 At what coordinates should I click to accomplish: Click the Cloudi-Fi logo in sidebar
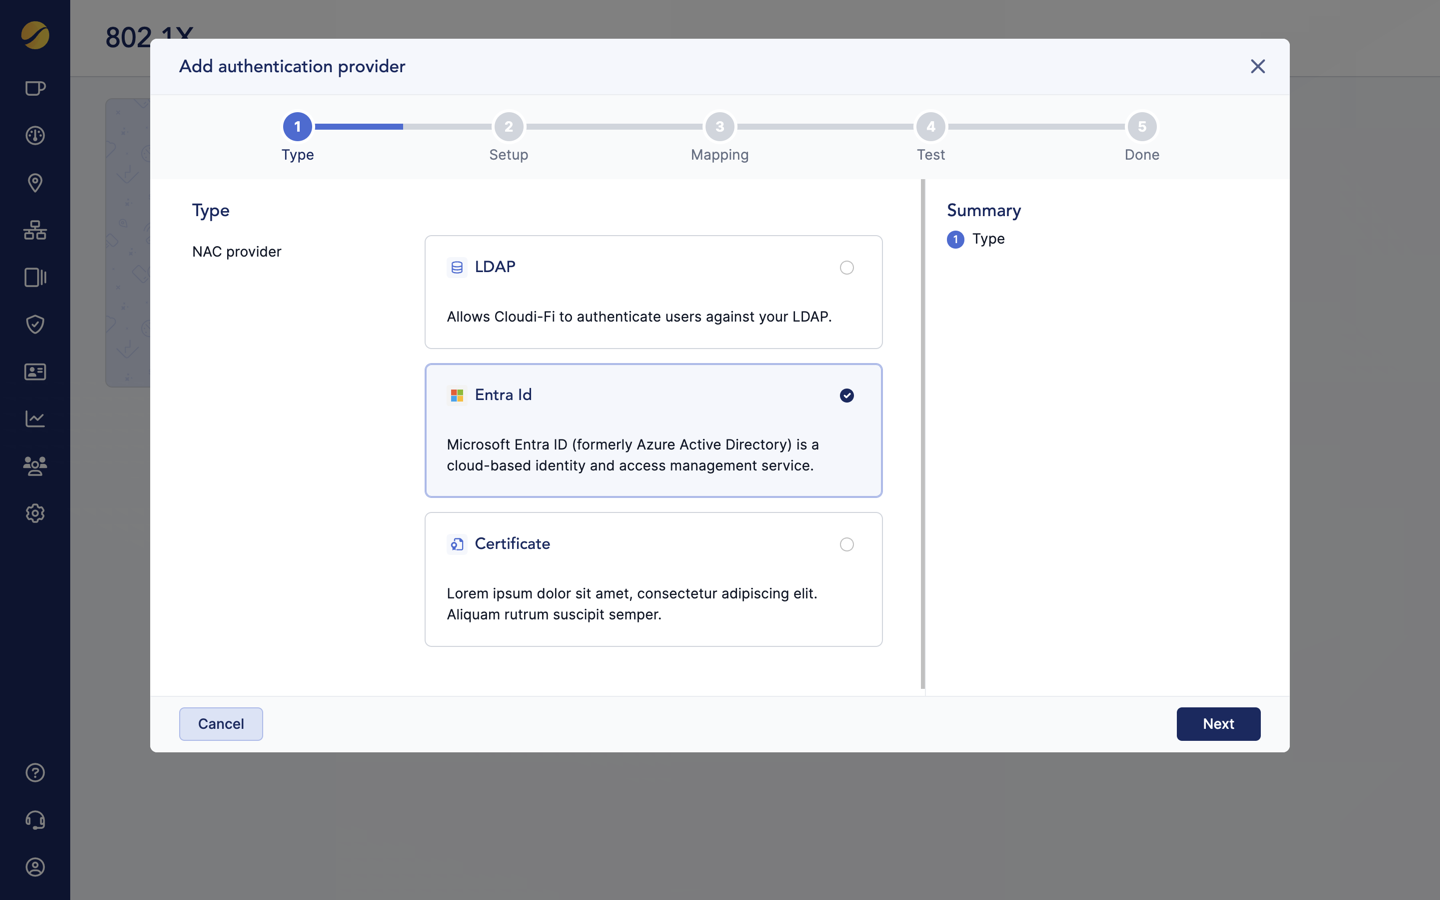[35, 35]
